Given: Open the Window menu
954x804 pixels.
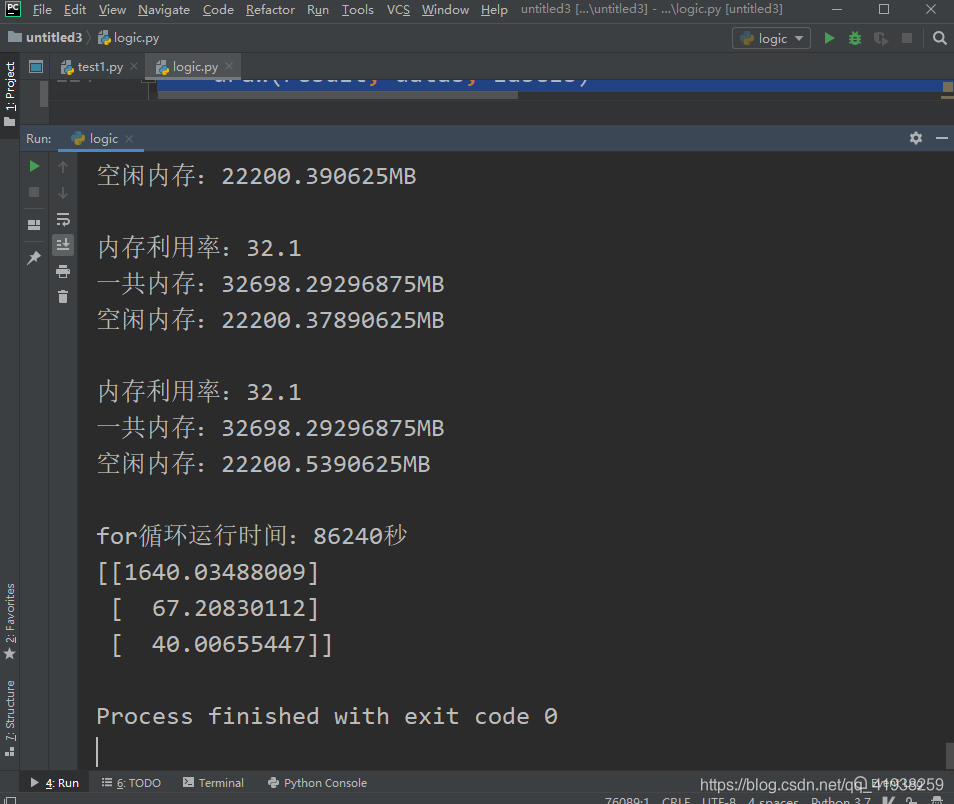Looking at the screenshot, I should pyautogui.click(x=445, y=10).
